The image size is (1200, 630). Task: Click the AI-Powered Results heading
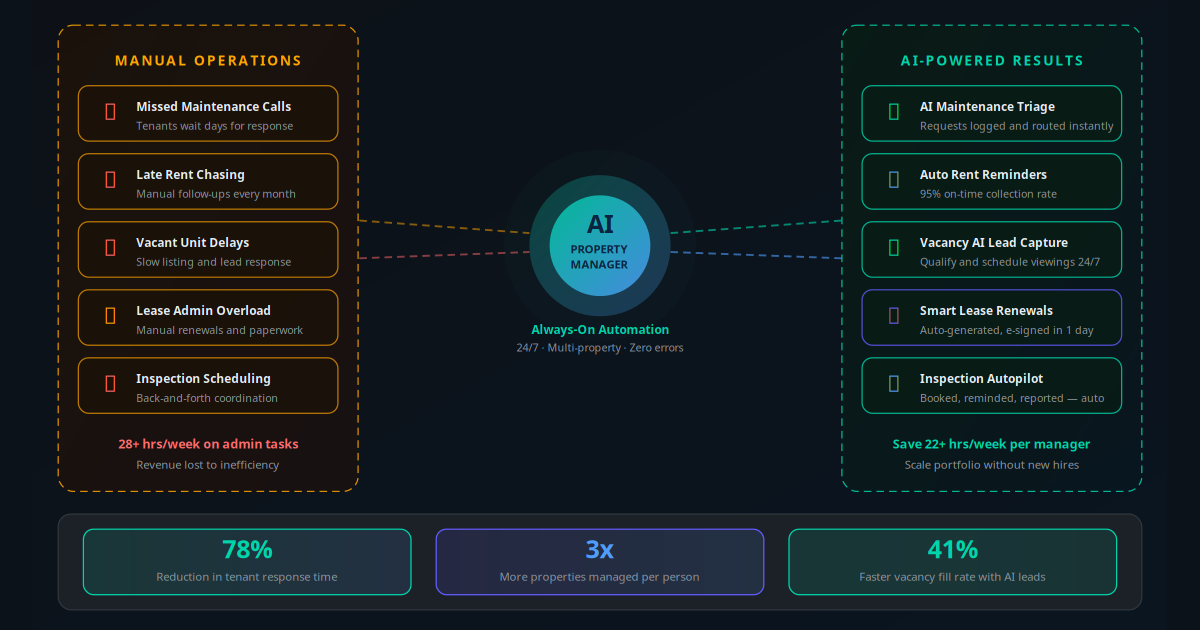(992, 61)
